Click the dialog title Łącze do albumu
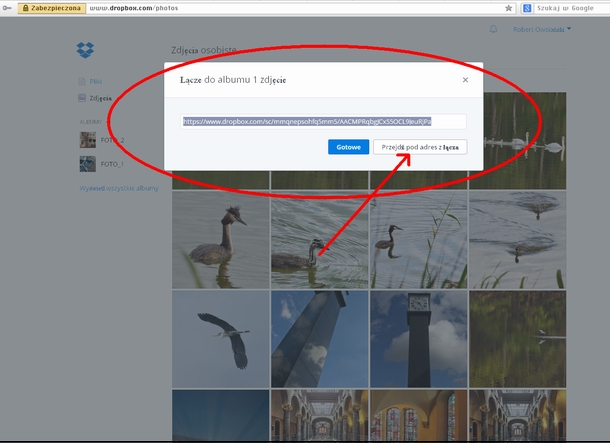This screenshot has width=610, height=443. (x=233, y=80)
